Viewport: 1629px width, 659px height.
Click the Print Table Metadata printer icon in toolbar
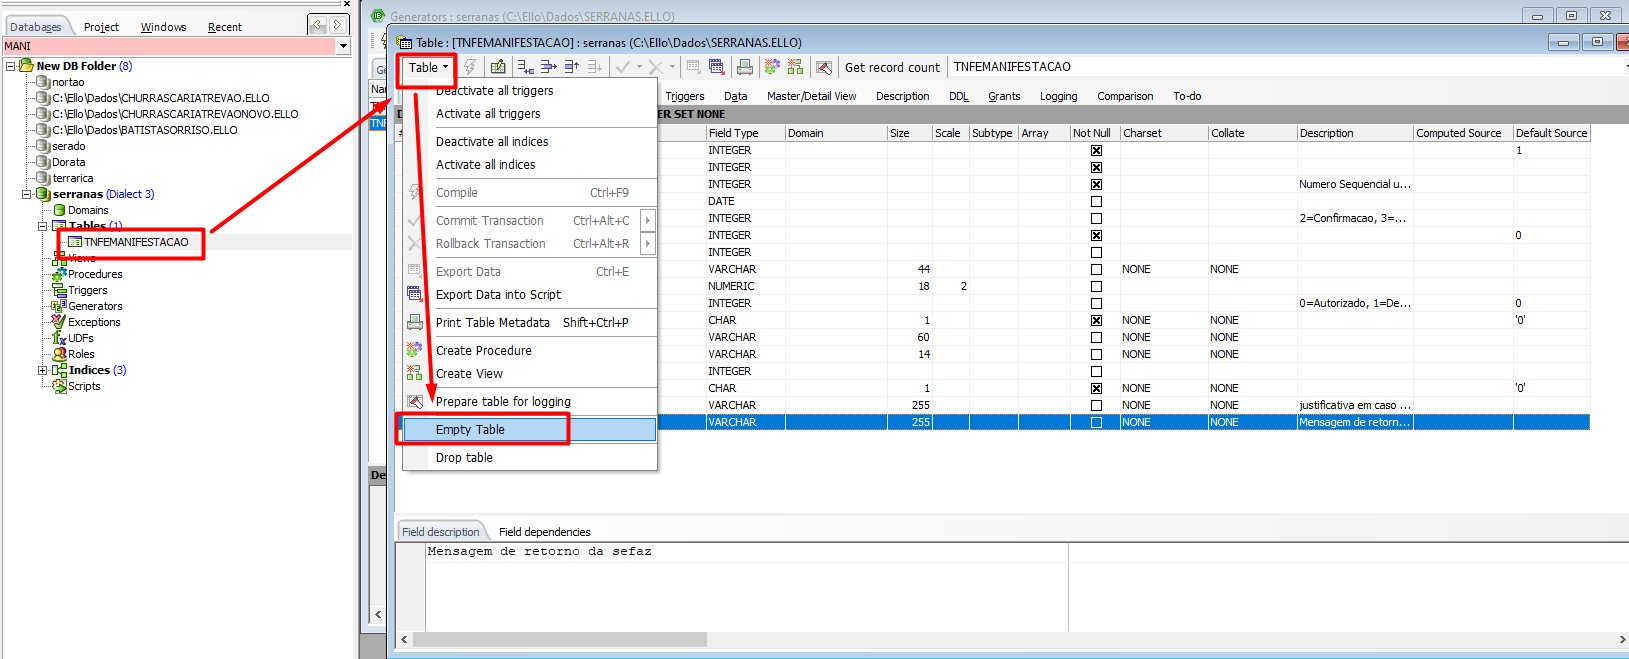(x=745, y=67)
